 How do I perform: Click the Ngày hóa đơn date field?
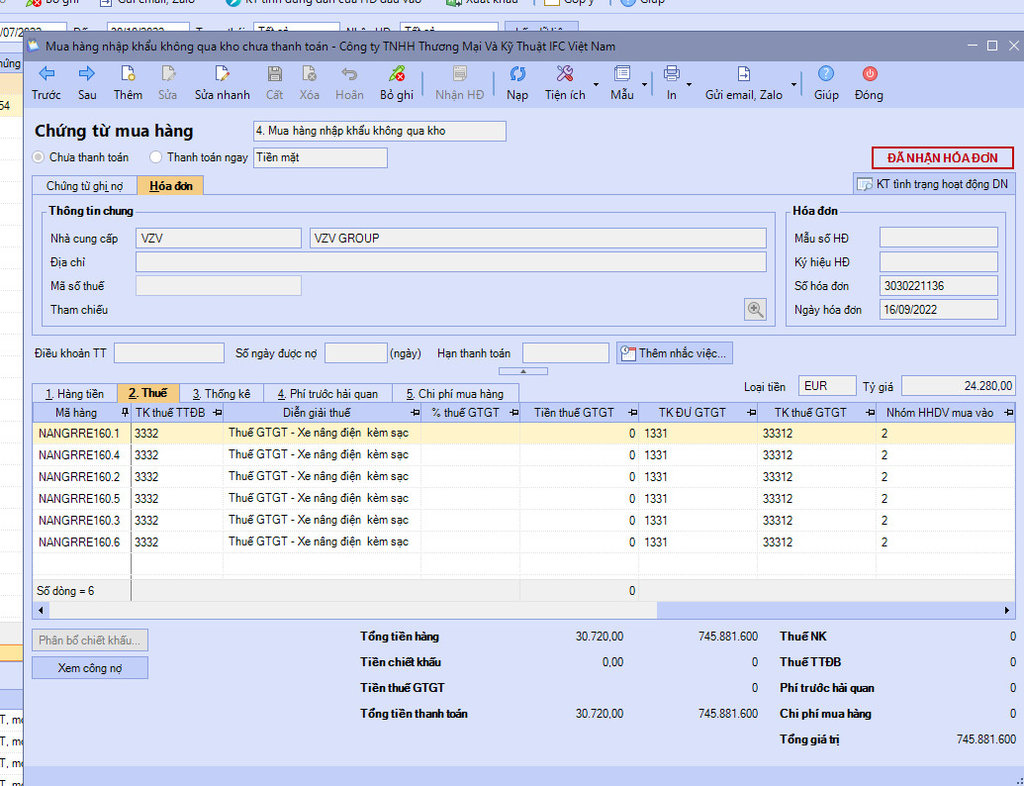click(x=938, y=309)
